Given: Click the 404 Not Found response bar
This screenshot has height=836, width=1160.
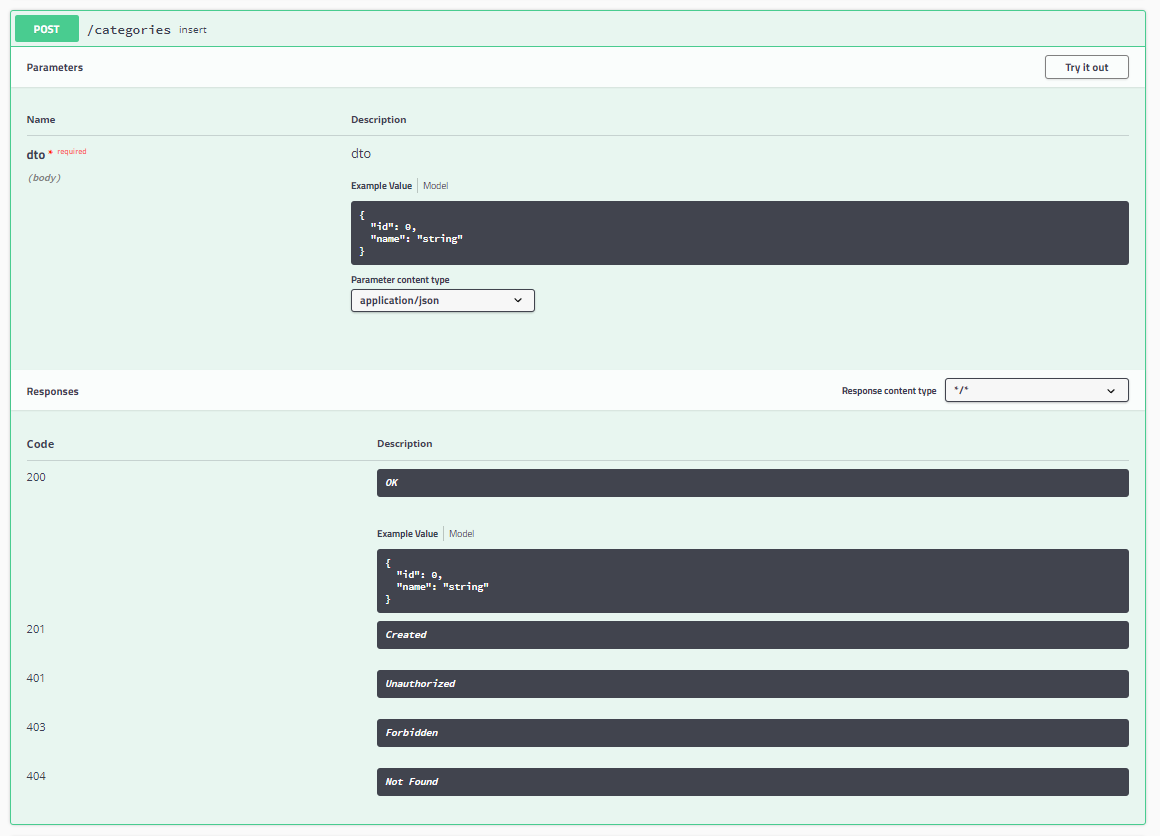Looking at the screenshot, I should (x=752, y=781).
